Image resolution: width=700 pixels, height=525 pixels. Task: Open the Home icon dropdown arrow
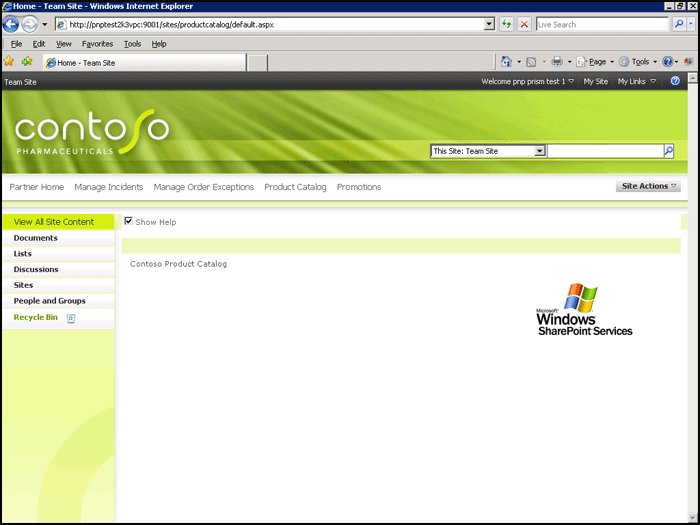[519, 62]
